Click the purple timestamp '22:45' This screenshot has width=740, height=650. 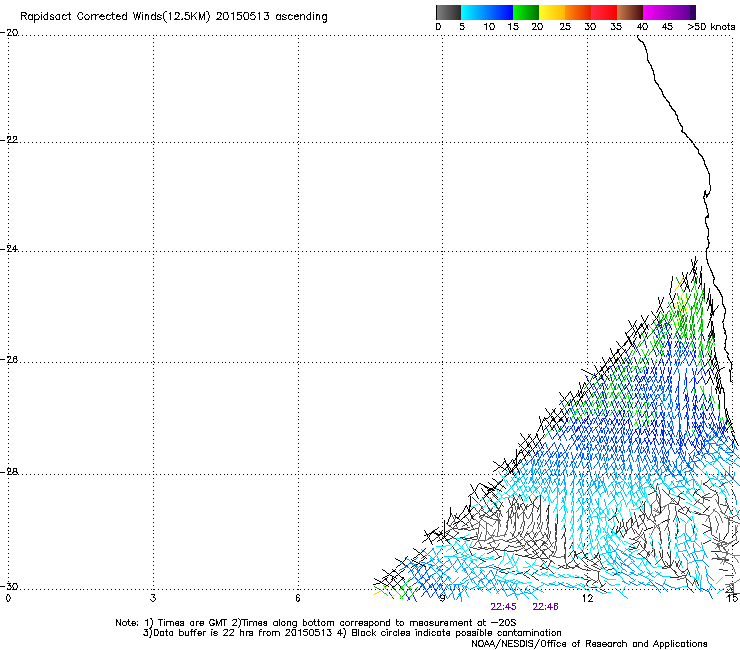503,607
